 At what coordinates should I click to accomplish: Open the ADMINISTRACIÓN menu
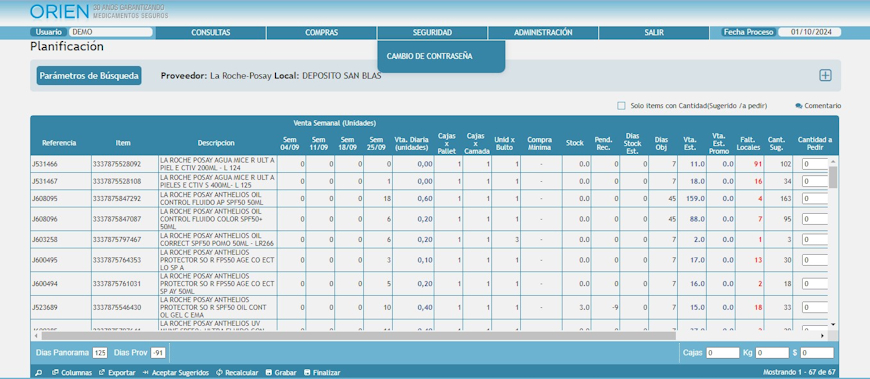(543, 33)
